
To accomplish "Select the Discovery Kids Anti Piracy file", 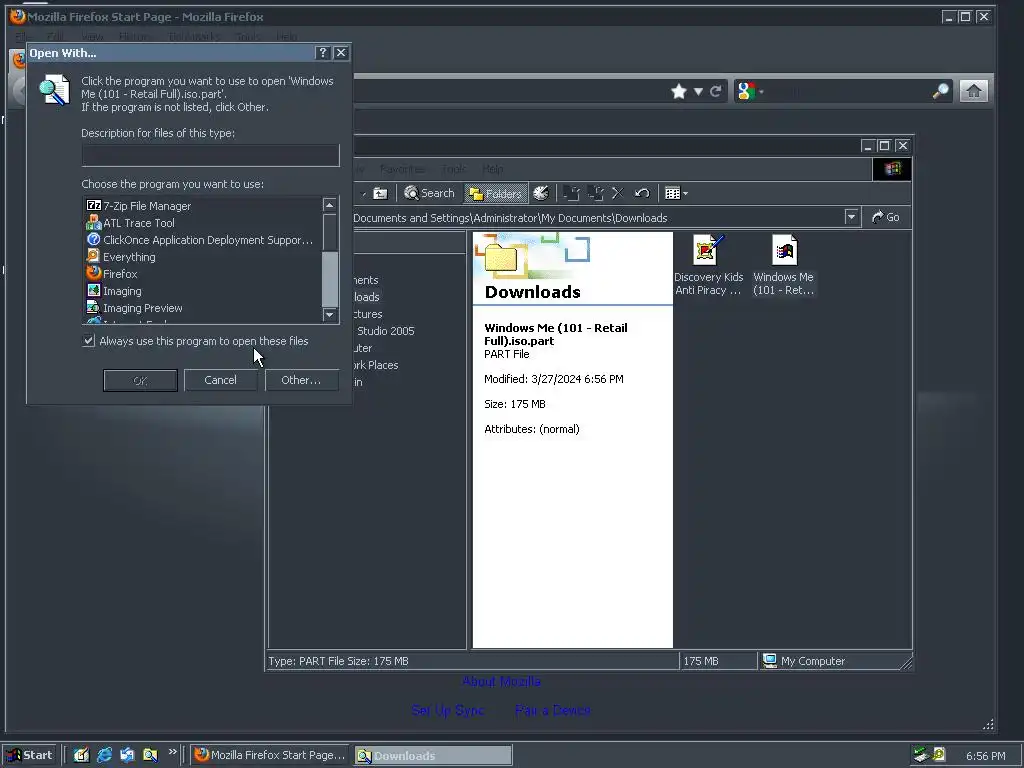I will click(709, 264).
